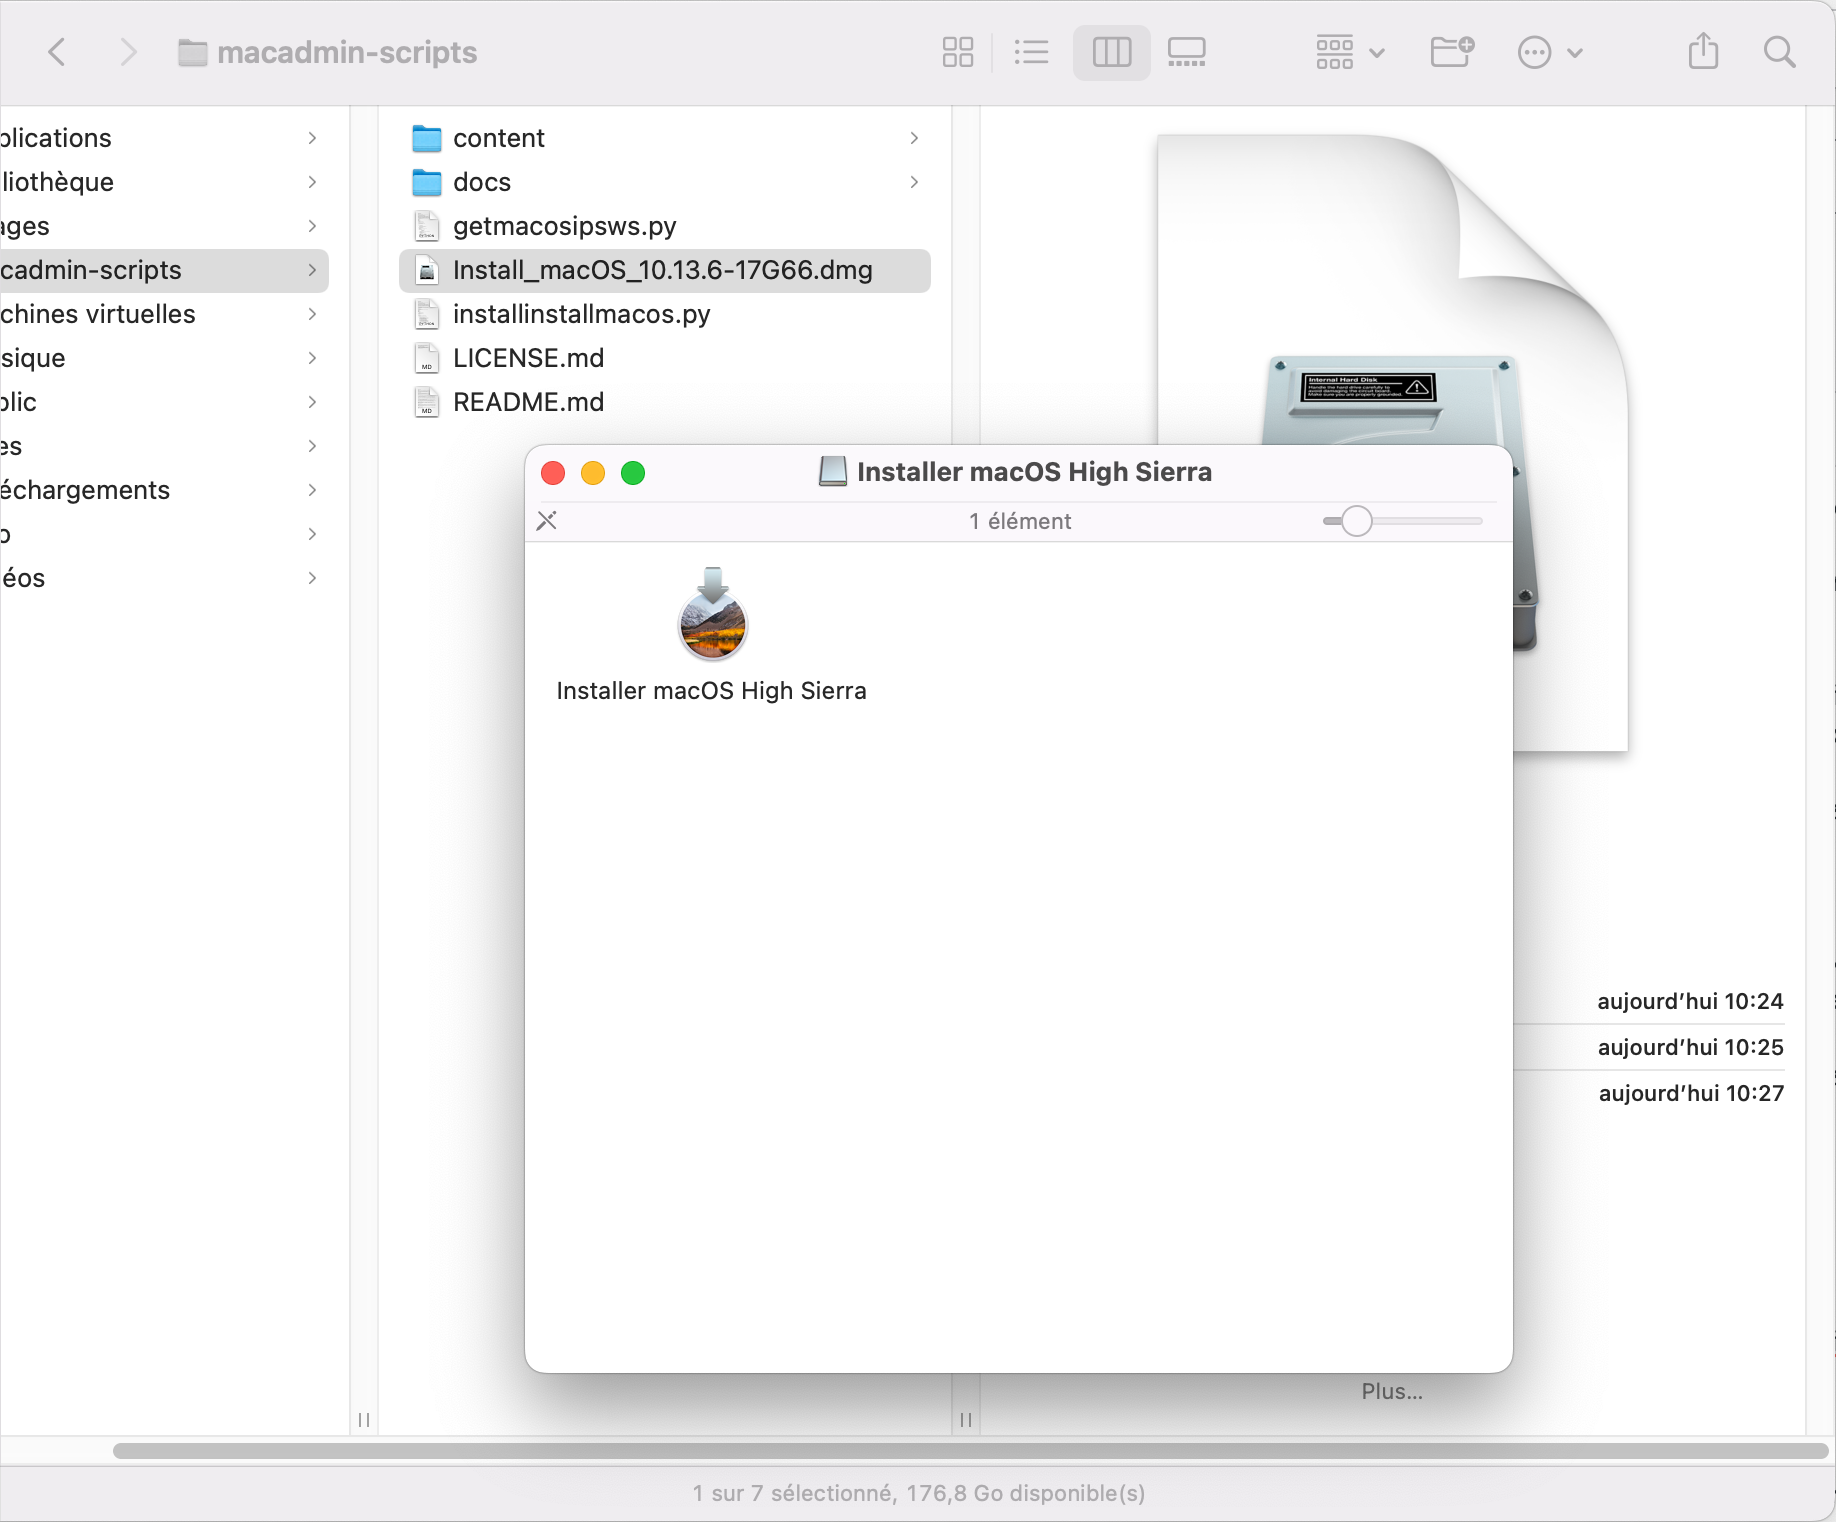Expand the 'liothèque' row chevron

click(x=312, y=182)
